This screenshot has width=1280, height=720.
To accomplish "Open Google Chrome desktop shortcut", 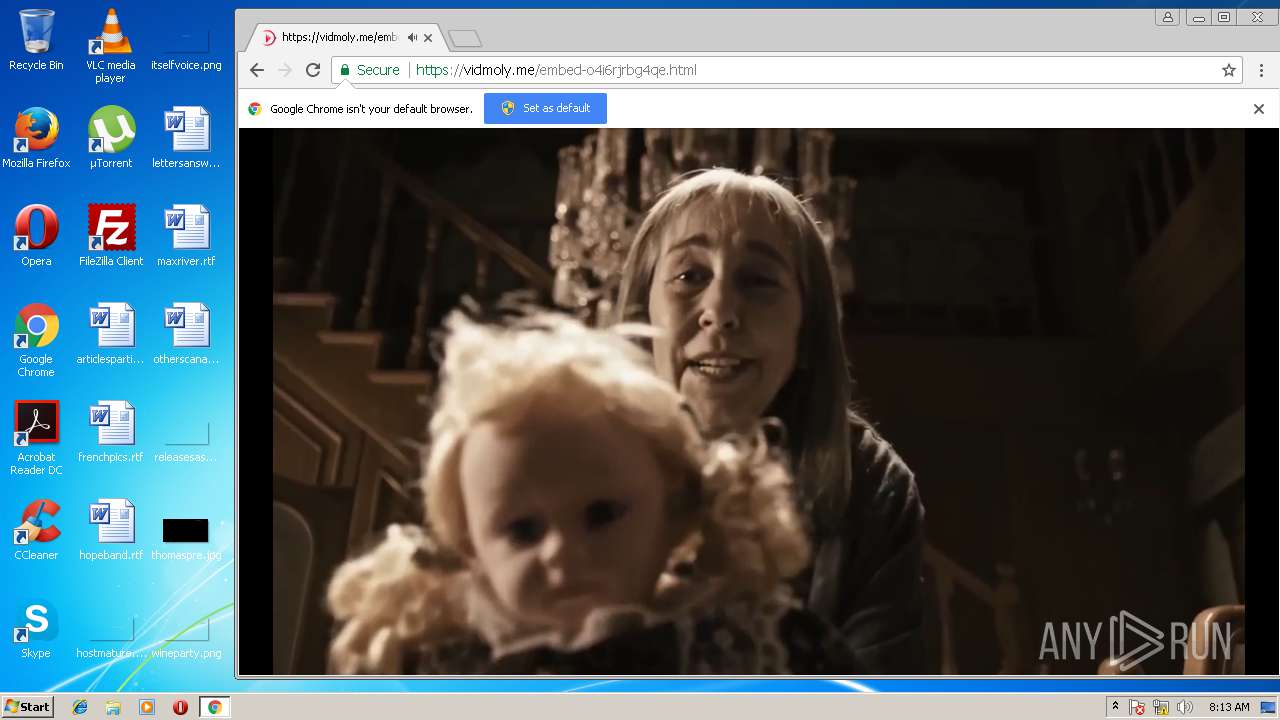I will [36, 340].
